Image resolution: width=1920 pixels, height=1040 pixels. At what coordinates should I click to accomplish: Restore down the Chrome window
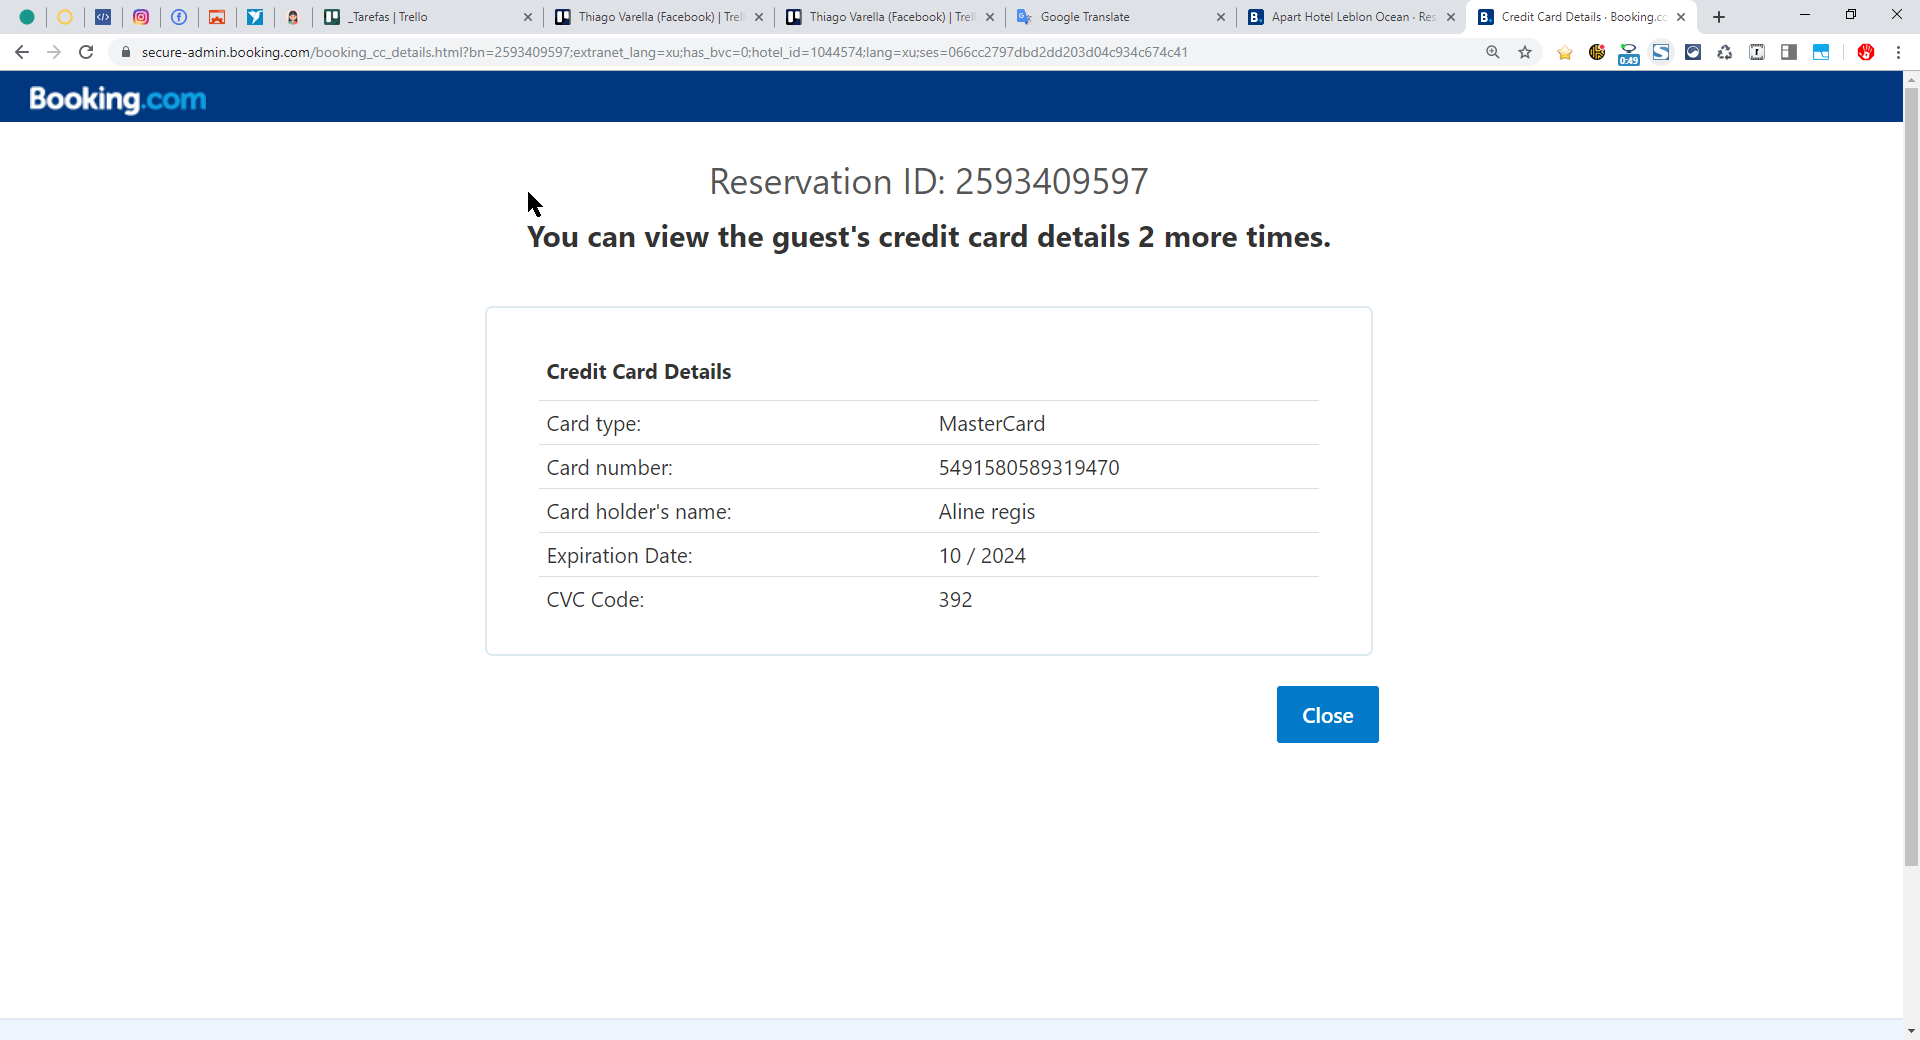1851,15
